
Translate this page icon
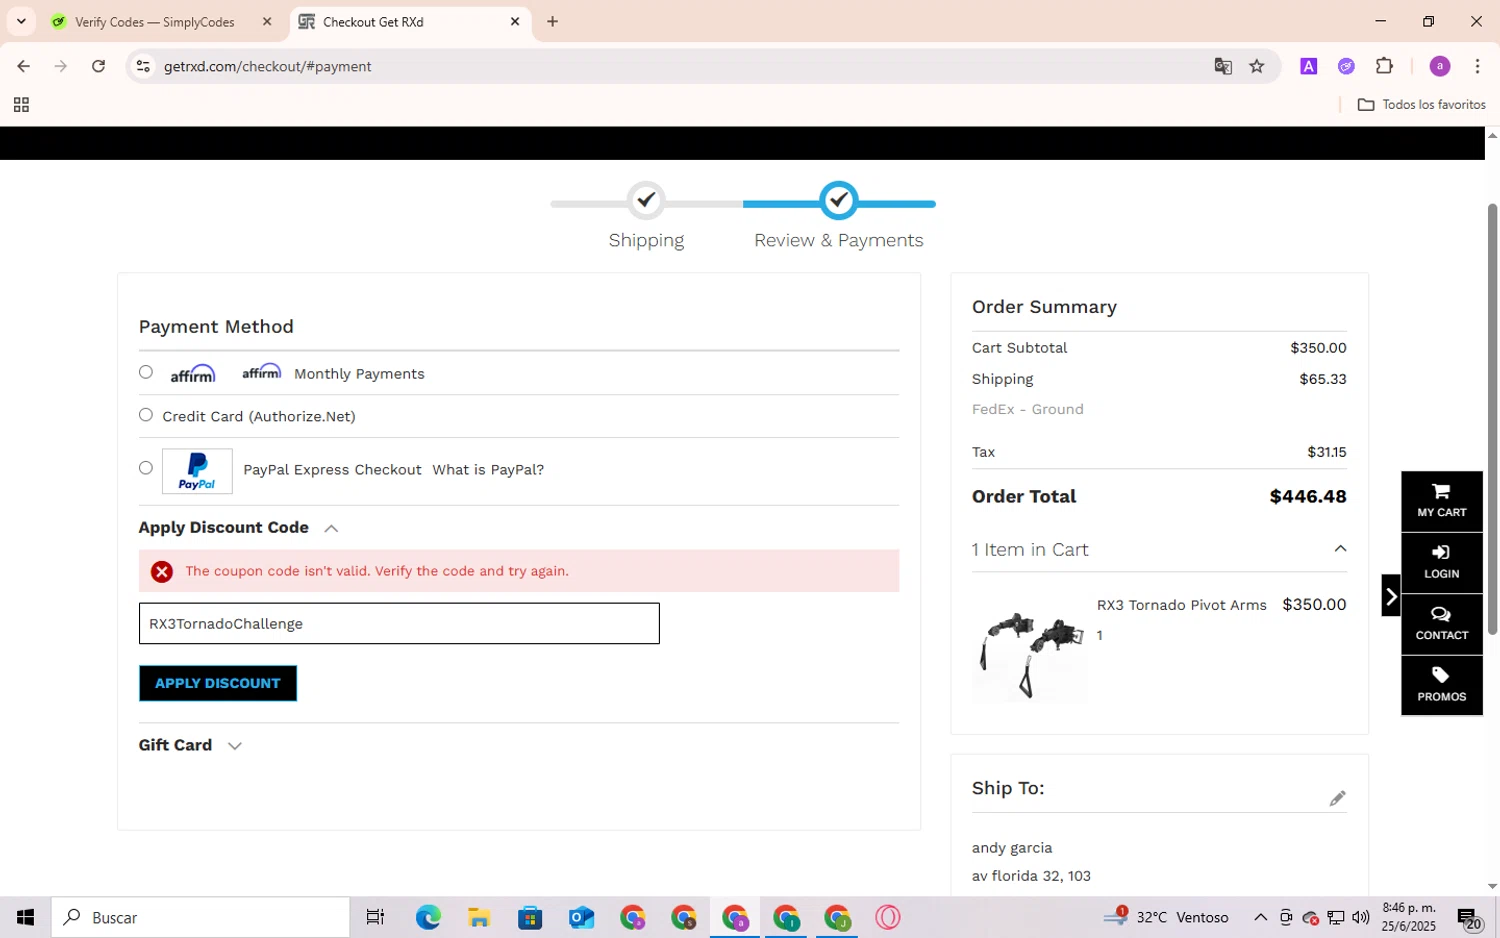point(1223,66)
